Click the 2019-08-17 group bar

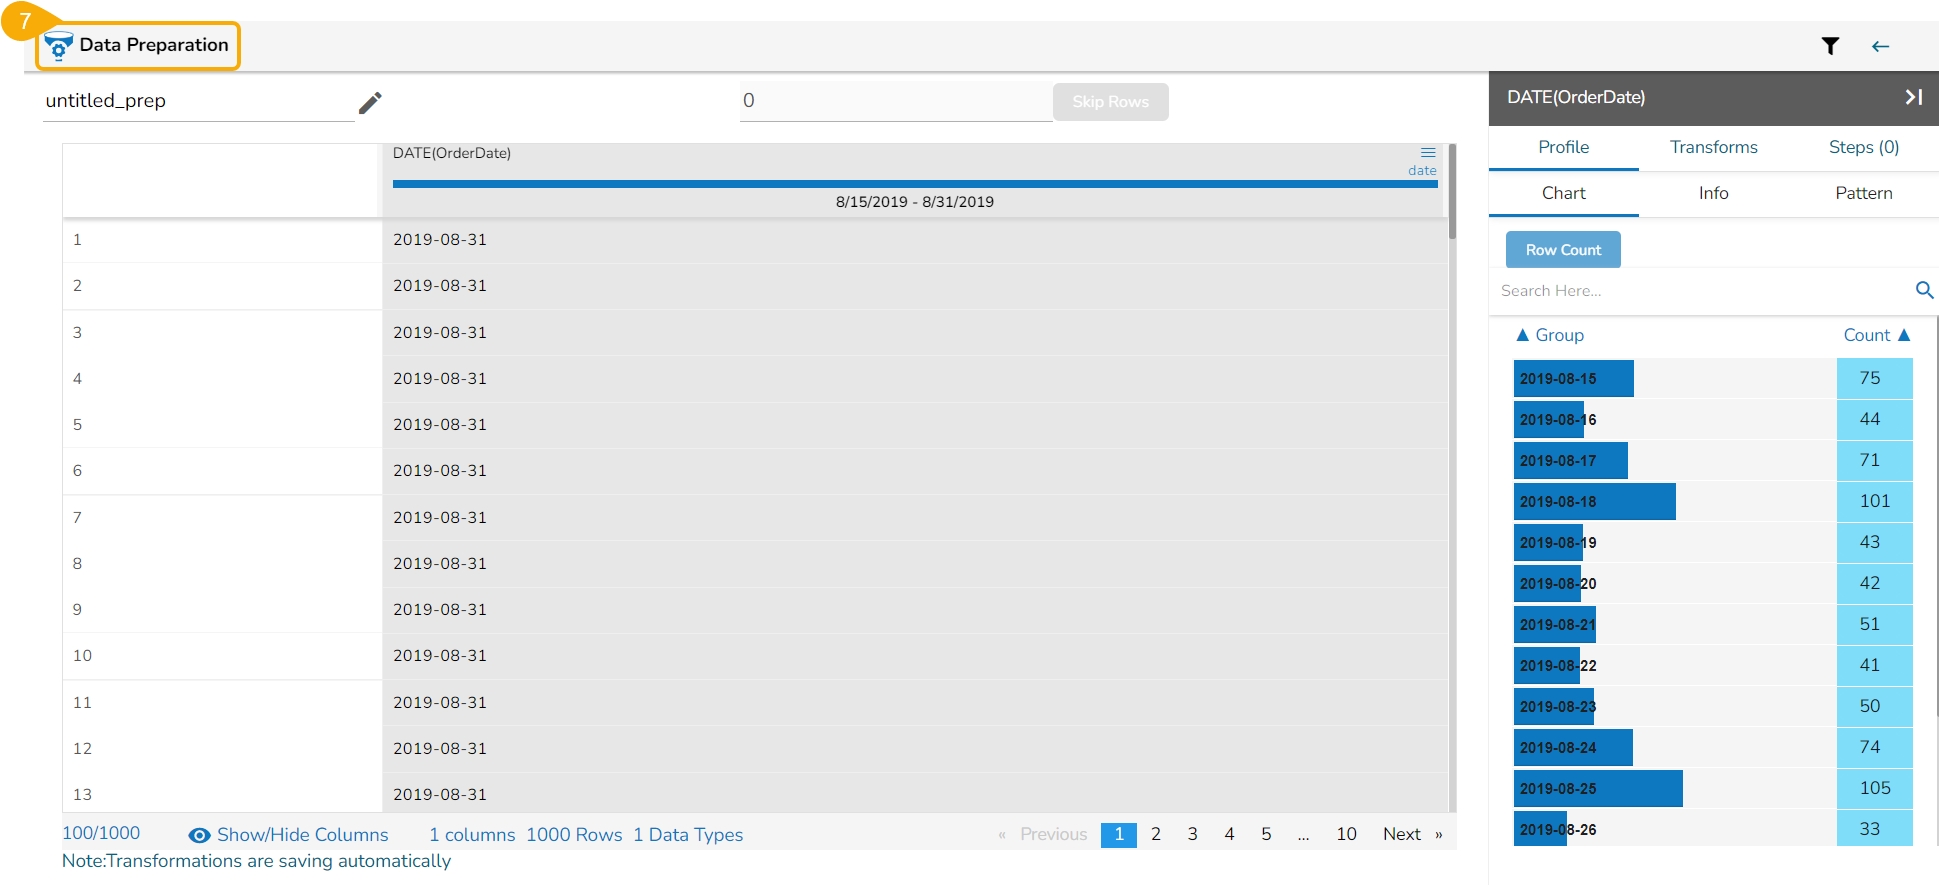coord(1571,461)
